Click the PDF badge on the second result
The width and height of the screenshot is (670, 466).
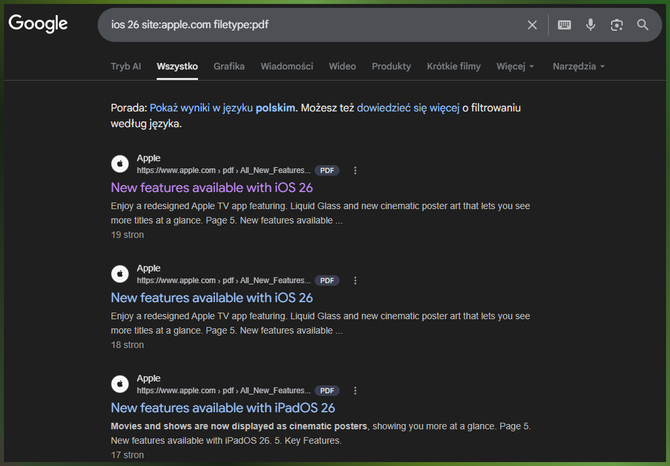[327, 281]
